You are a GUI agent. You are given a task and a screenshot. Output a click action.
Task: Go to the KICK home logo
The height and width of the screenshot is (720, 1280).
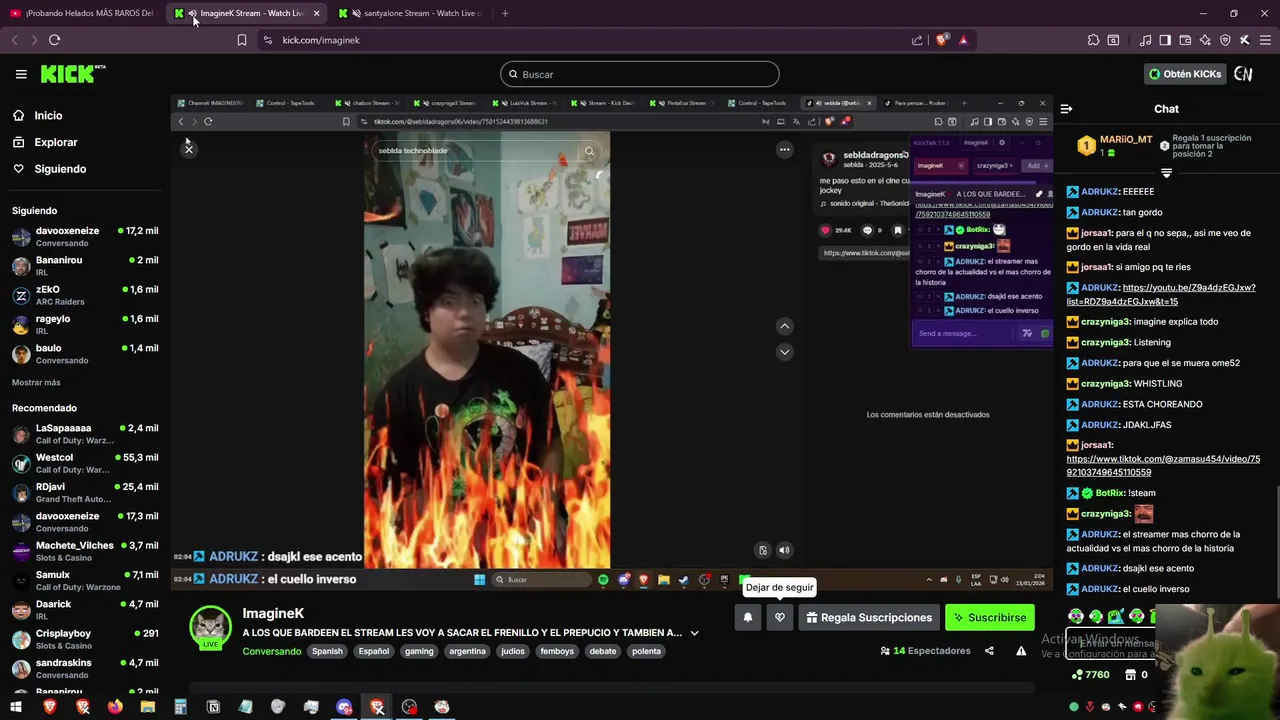(72, 74)
